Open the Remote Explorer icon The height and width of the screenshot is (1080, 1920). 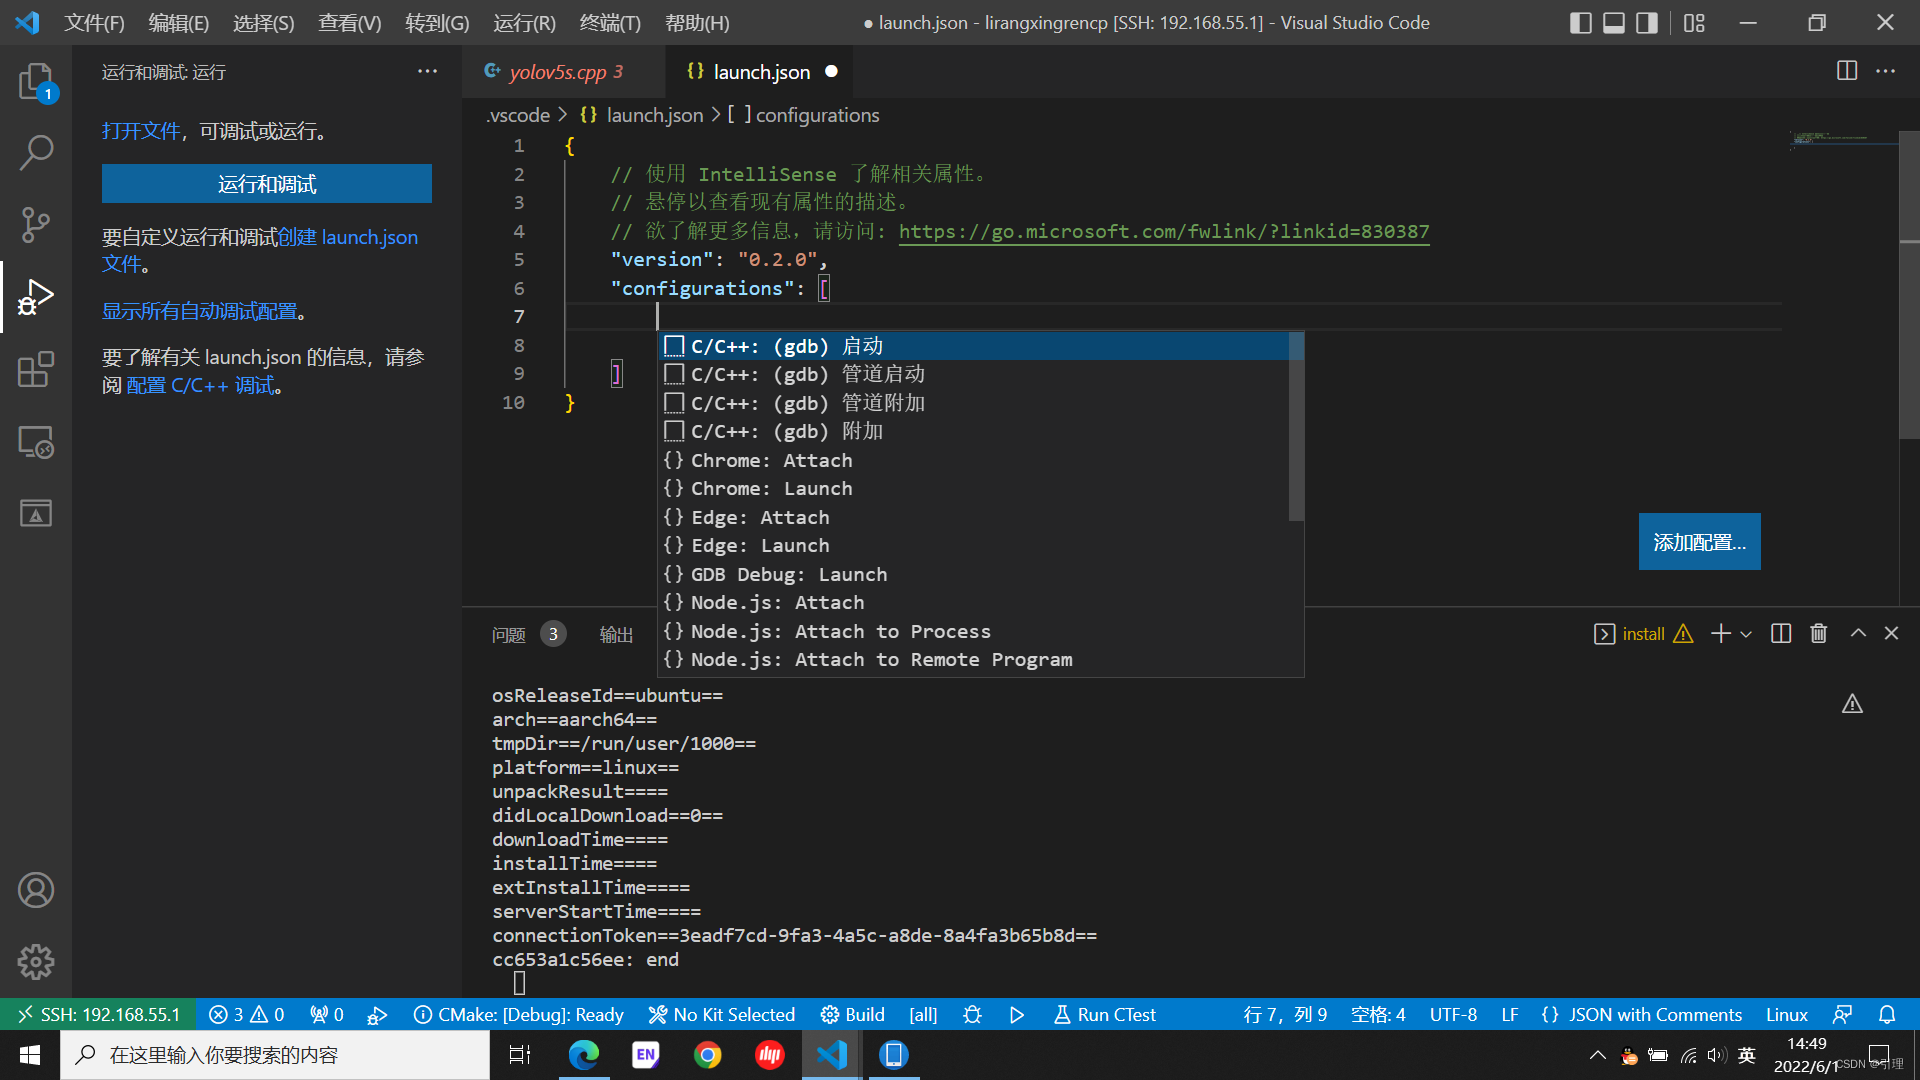click(x=36, y=441)
